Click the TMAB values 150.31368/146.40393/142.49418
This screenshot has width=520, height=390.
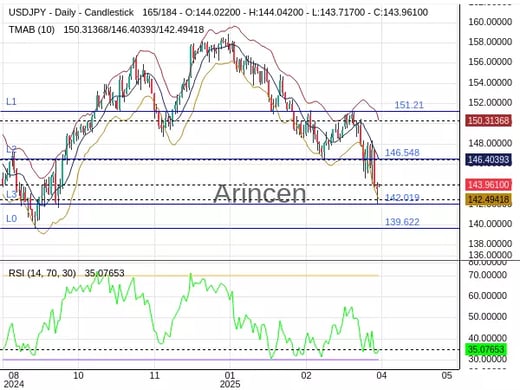(134, 30)
